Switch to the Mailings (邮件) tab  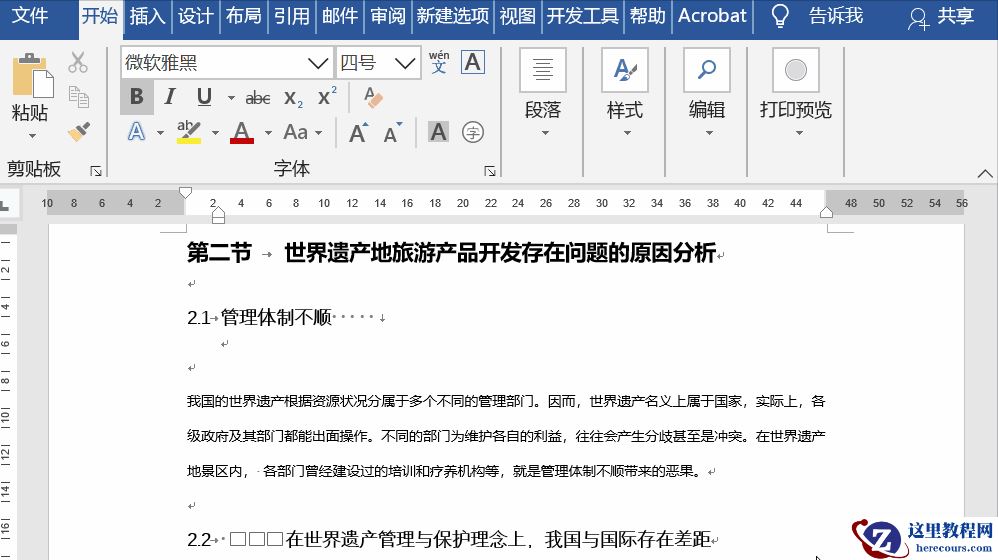click(x=340, y=15)
